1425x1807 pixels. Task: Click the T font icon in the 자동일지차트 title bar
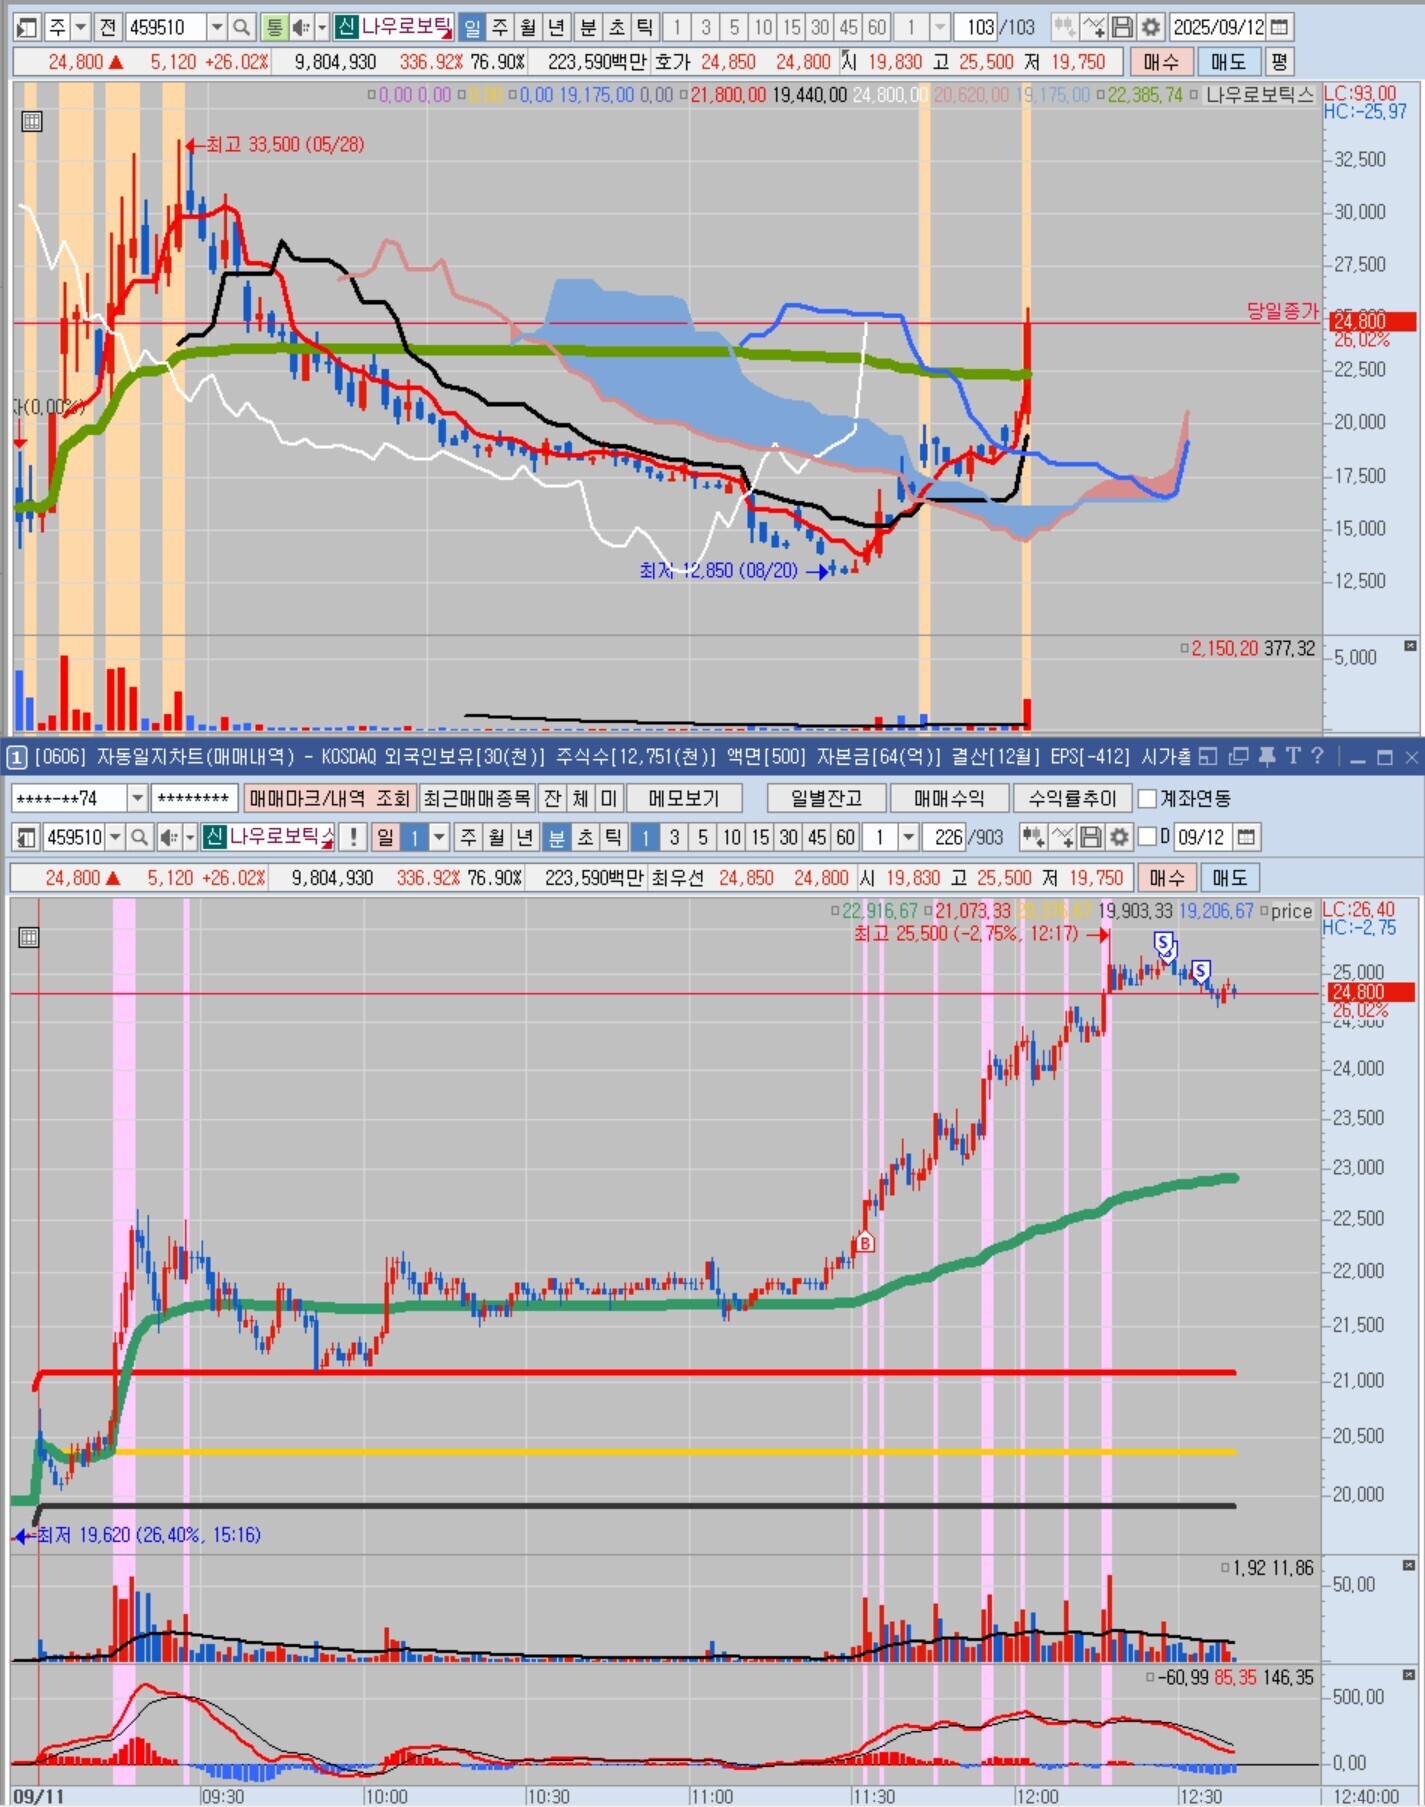[1293, 757]
